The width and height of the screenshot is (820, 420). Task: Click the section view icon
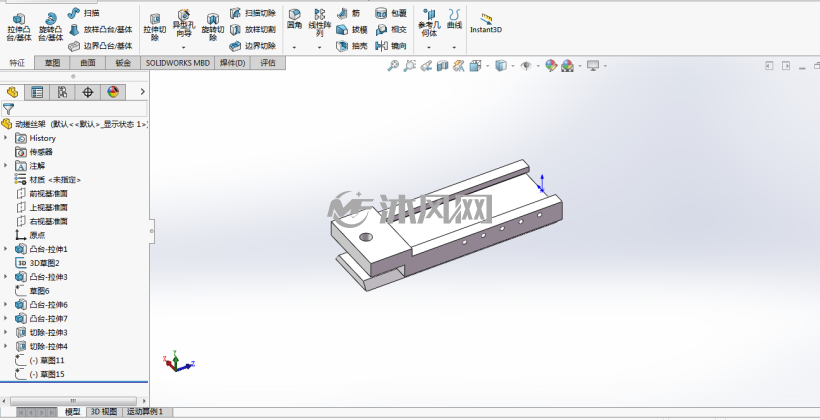442,66
